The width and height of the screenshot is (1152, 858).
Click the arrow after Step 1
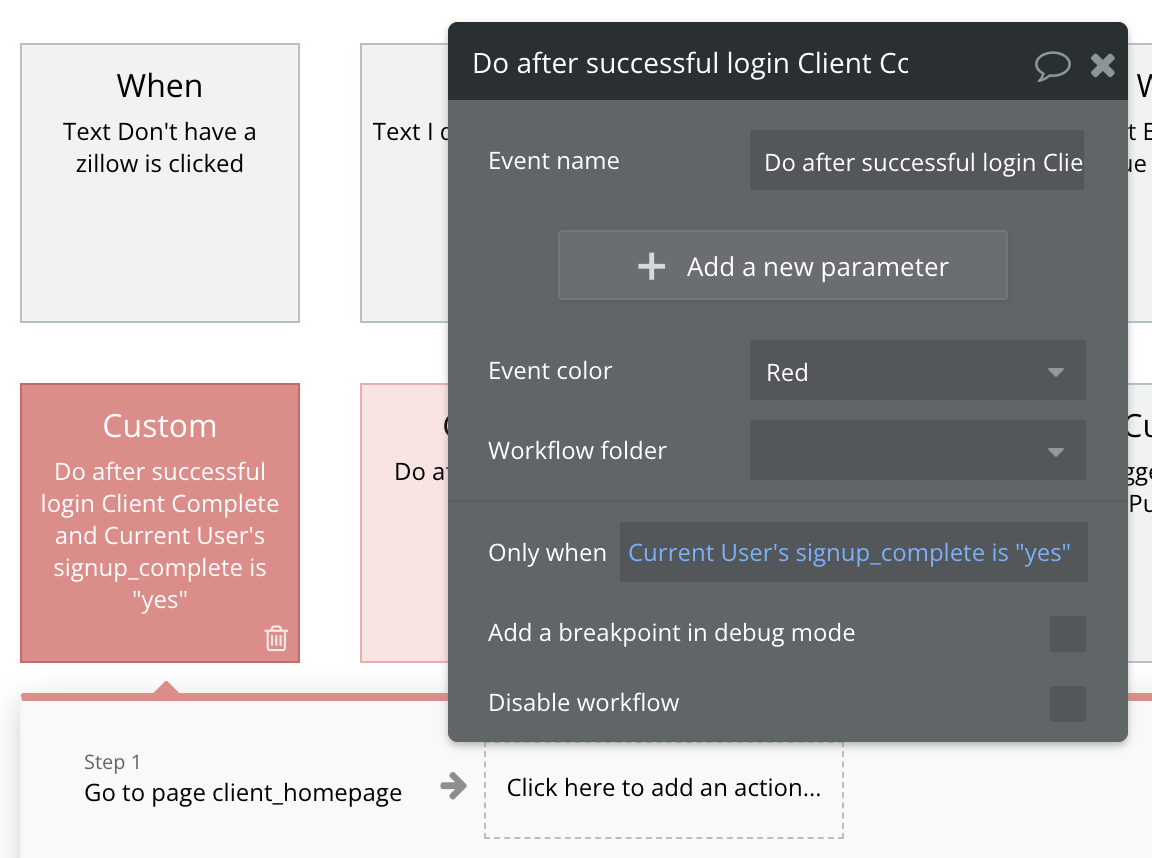coord(453,787)
